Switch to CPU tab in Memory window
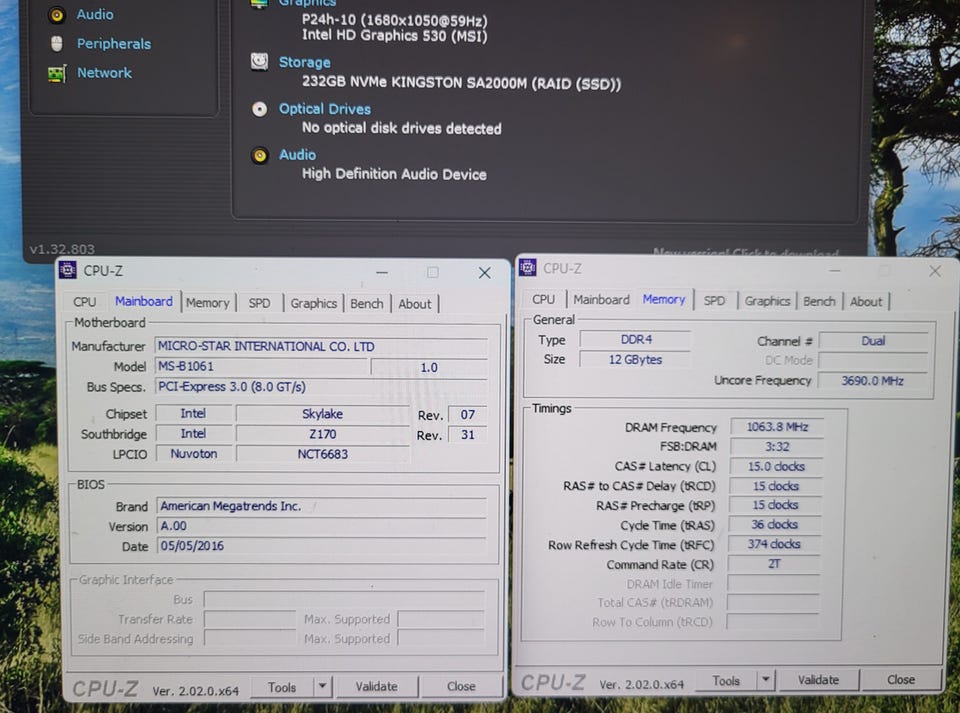The image size is (960, 713). pos(543,300)
